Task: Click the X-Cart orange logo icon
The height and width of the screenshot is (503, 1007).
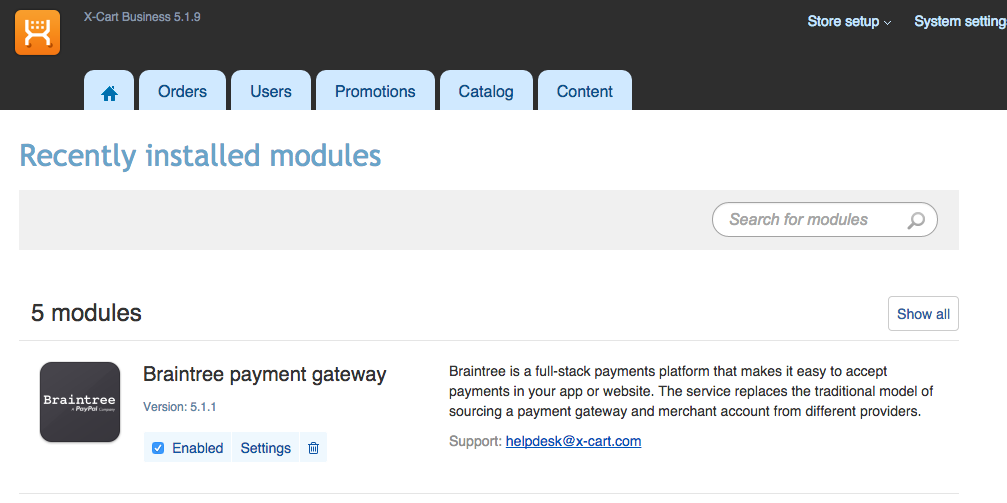Action: tap(37, 33)
